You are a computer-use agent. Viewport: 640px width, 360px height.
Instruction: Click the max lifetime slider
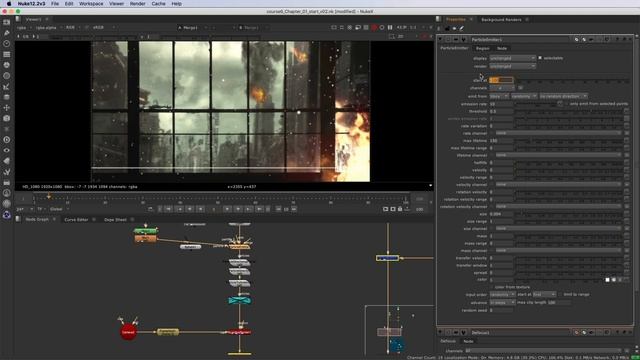point(568,140)
